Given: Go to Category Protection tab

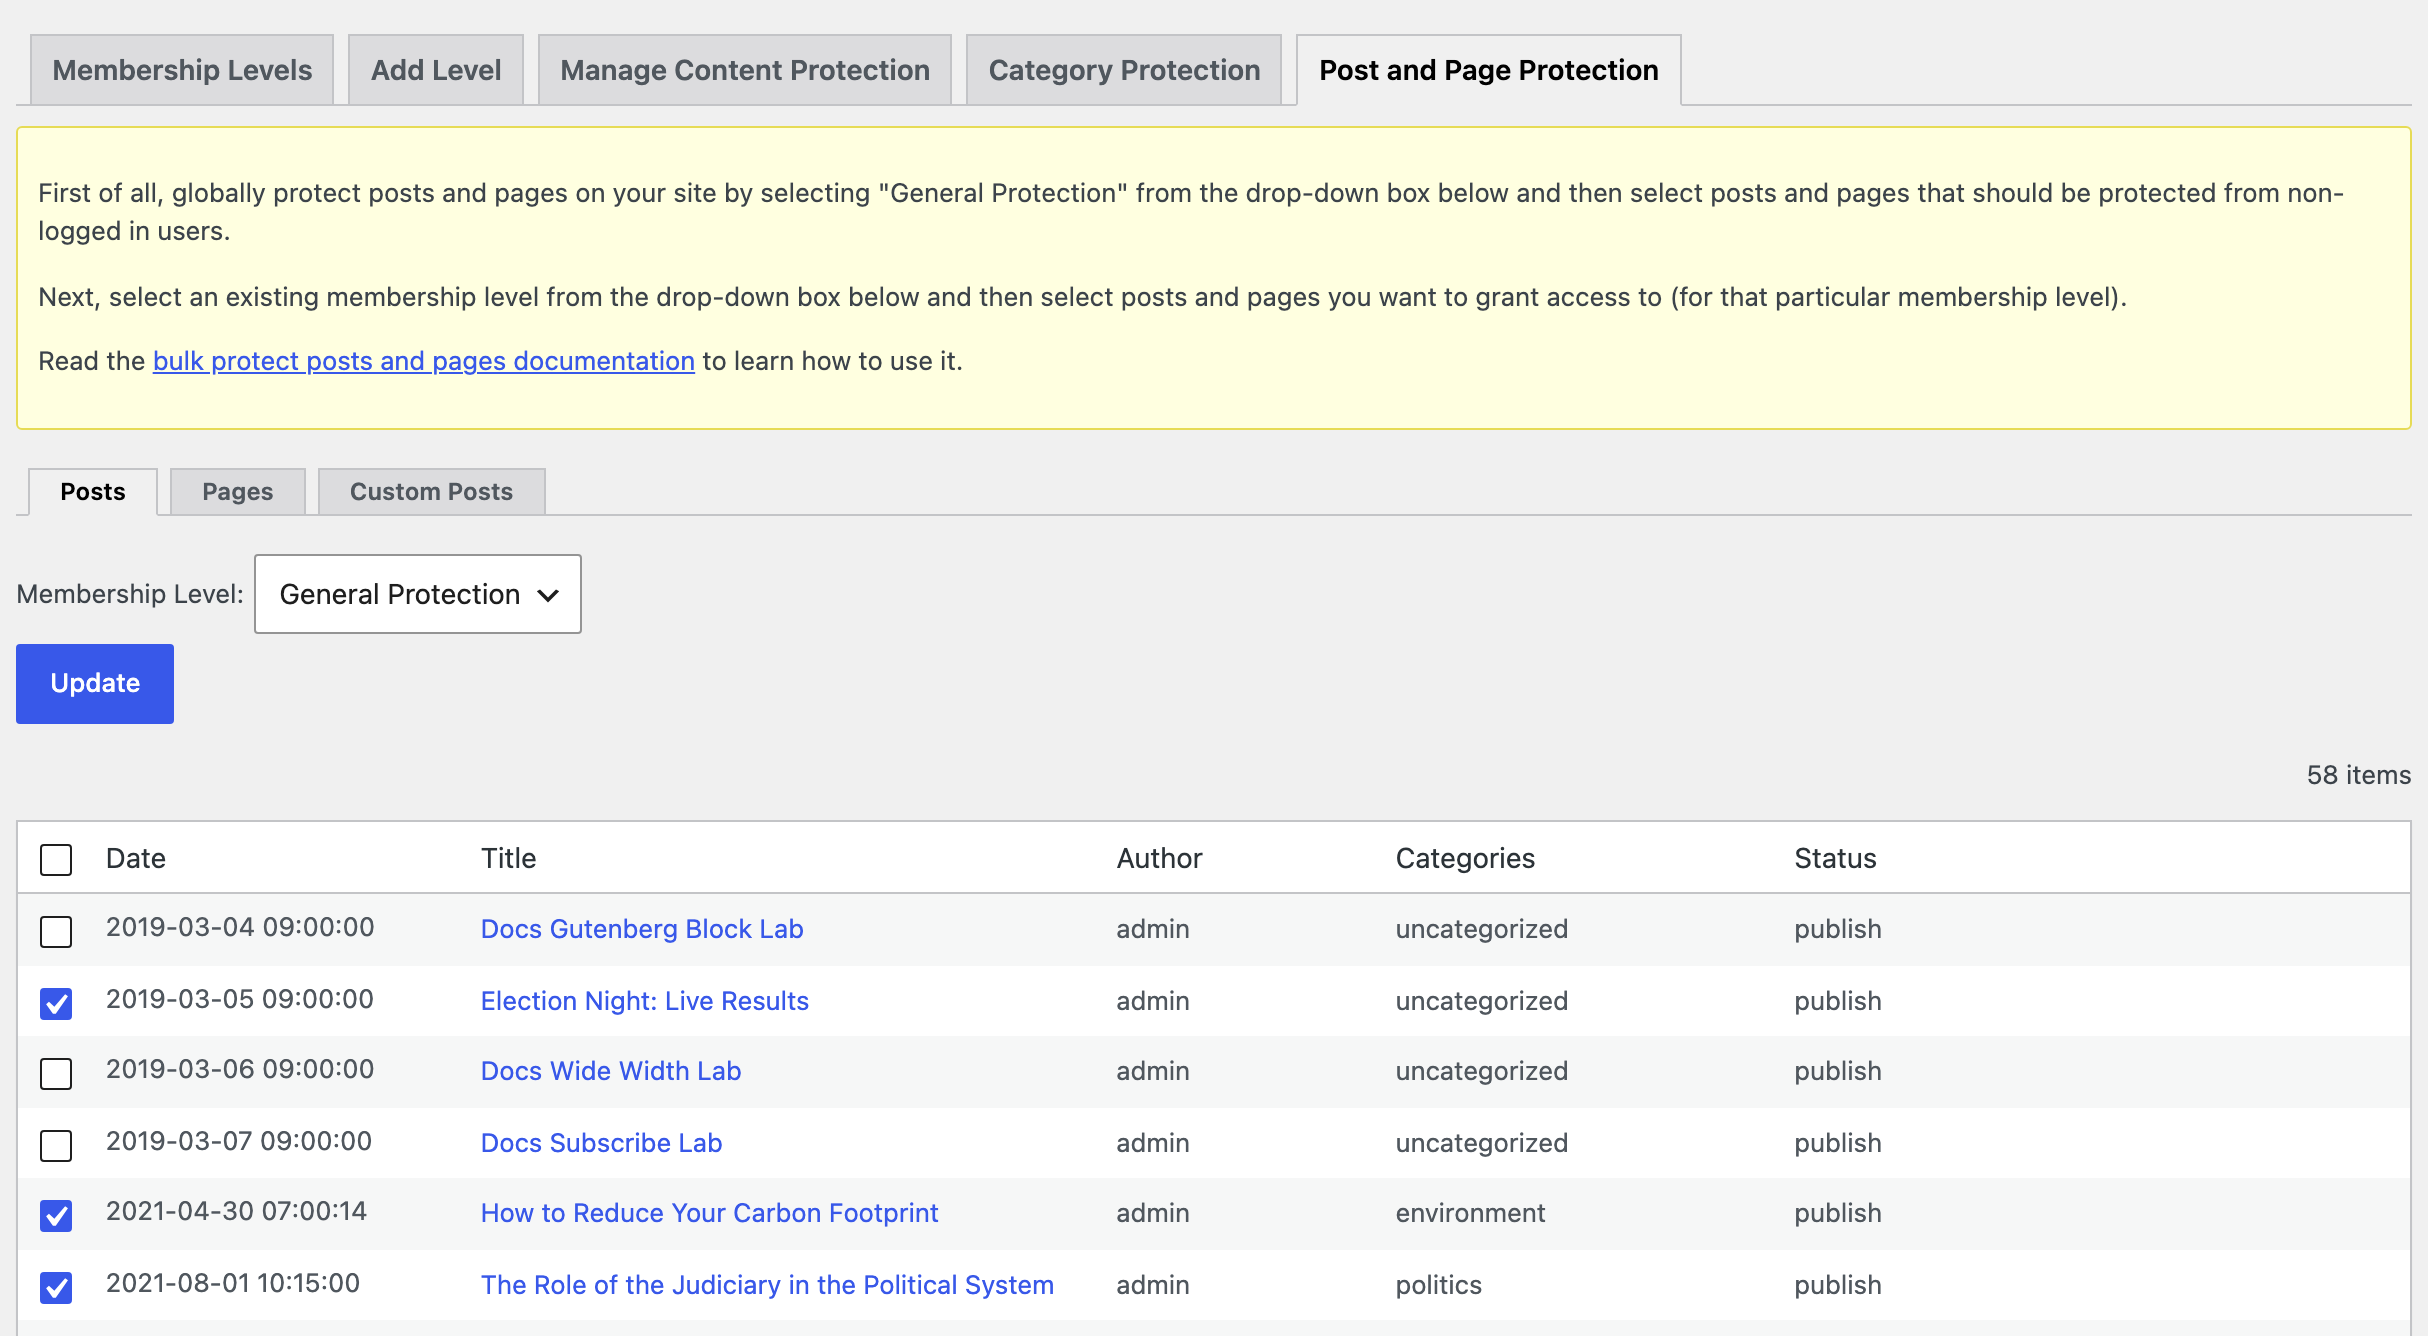Looking at the screenshot, I should click(x=1124, y=70).
